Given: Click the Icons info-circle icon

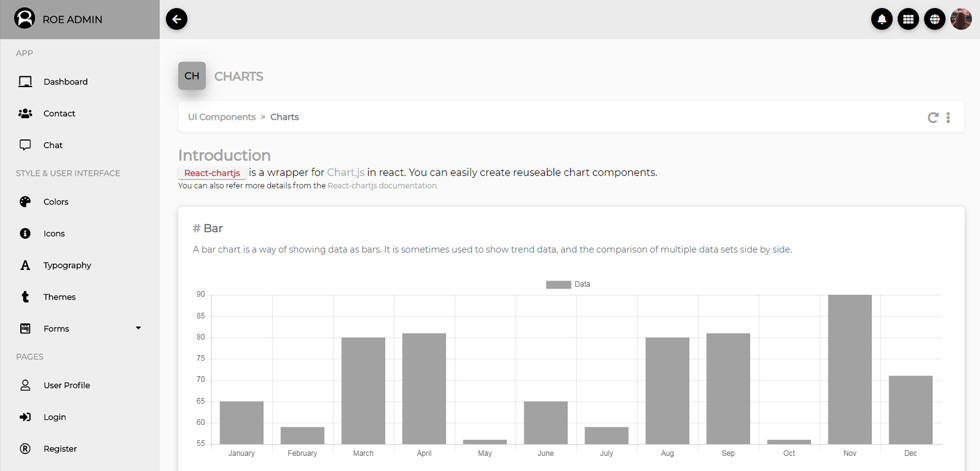Looking at the screenshot, I should (25, 234).
